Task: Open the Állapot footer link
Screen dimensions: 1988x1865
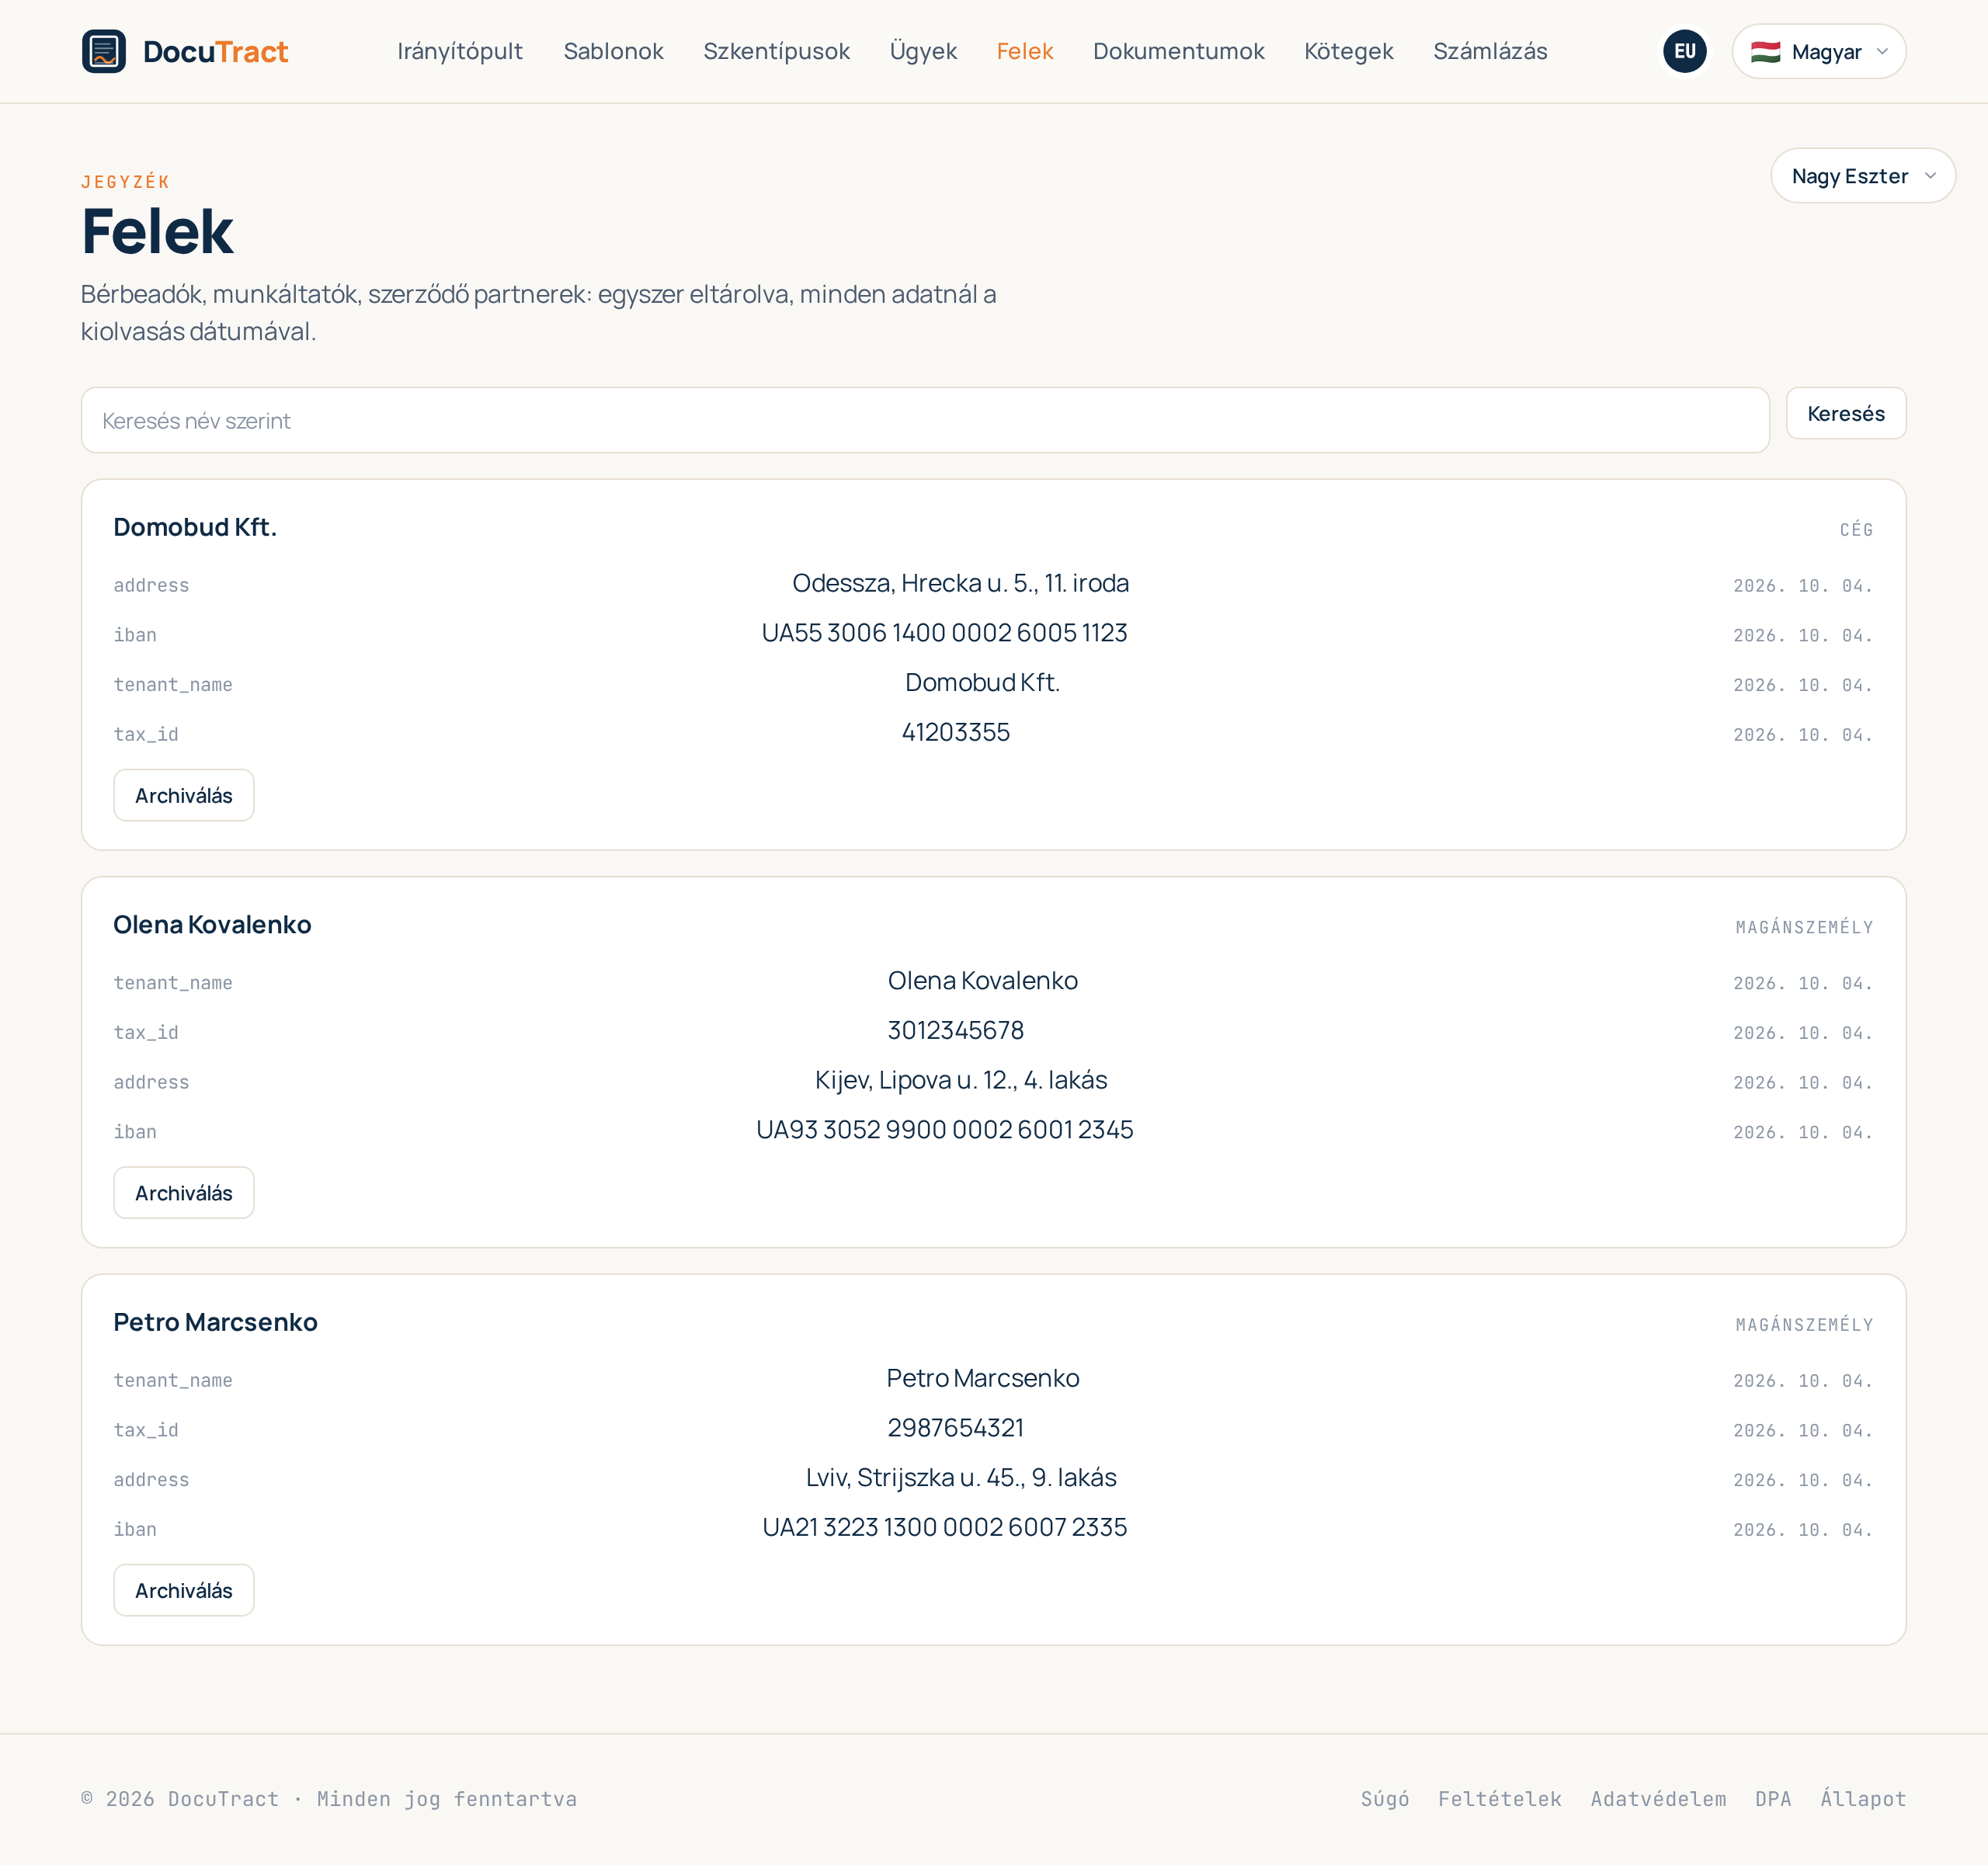Action: [x=1863, y=1799]
